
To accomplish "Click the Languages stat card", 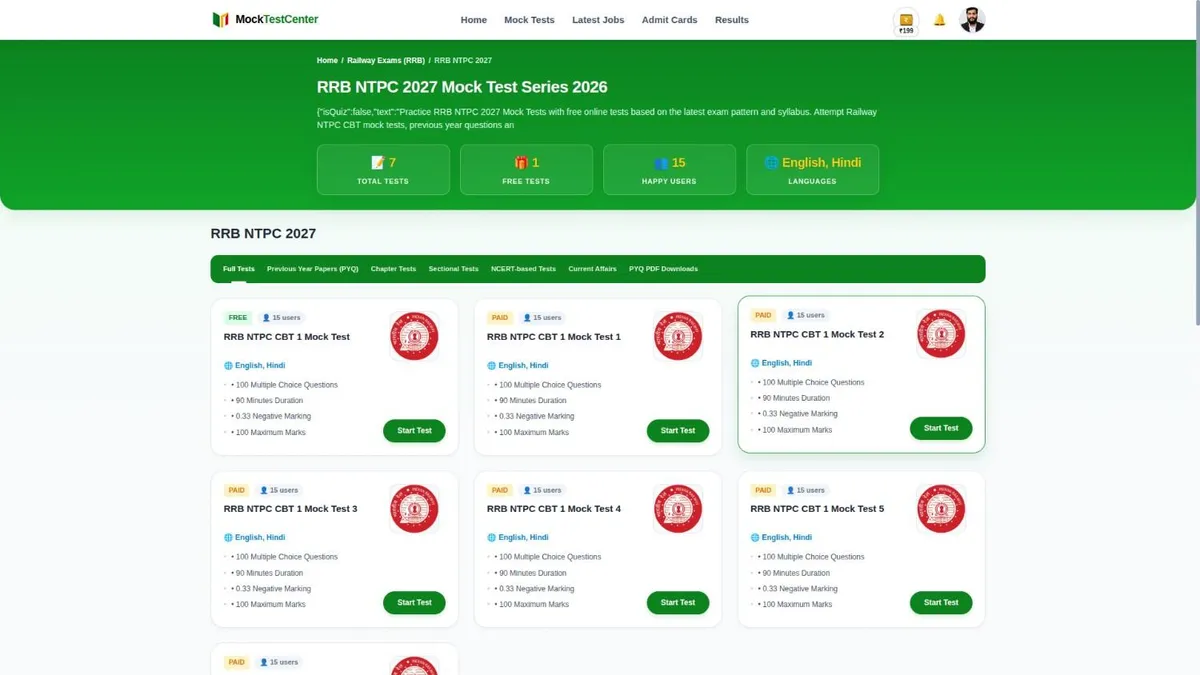I will pyautogui.click(x=812, y=169).
